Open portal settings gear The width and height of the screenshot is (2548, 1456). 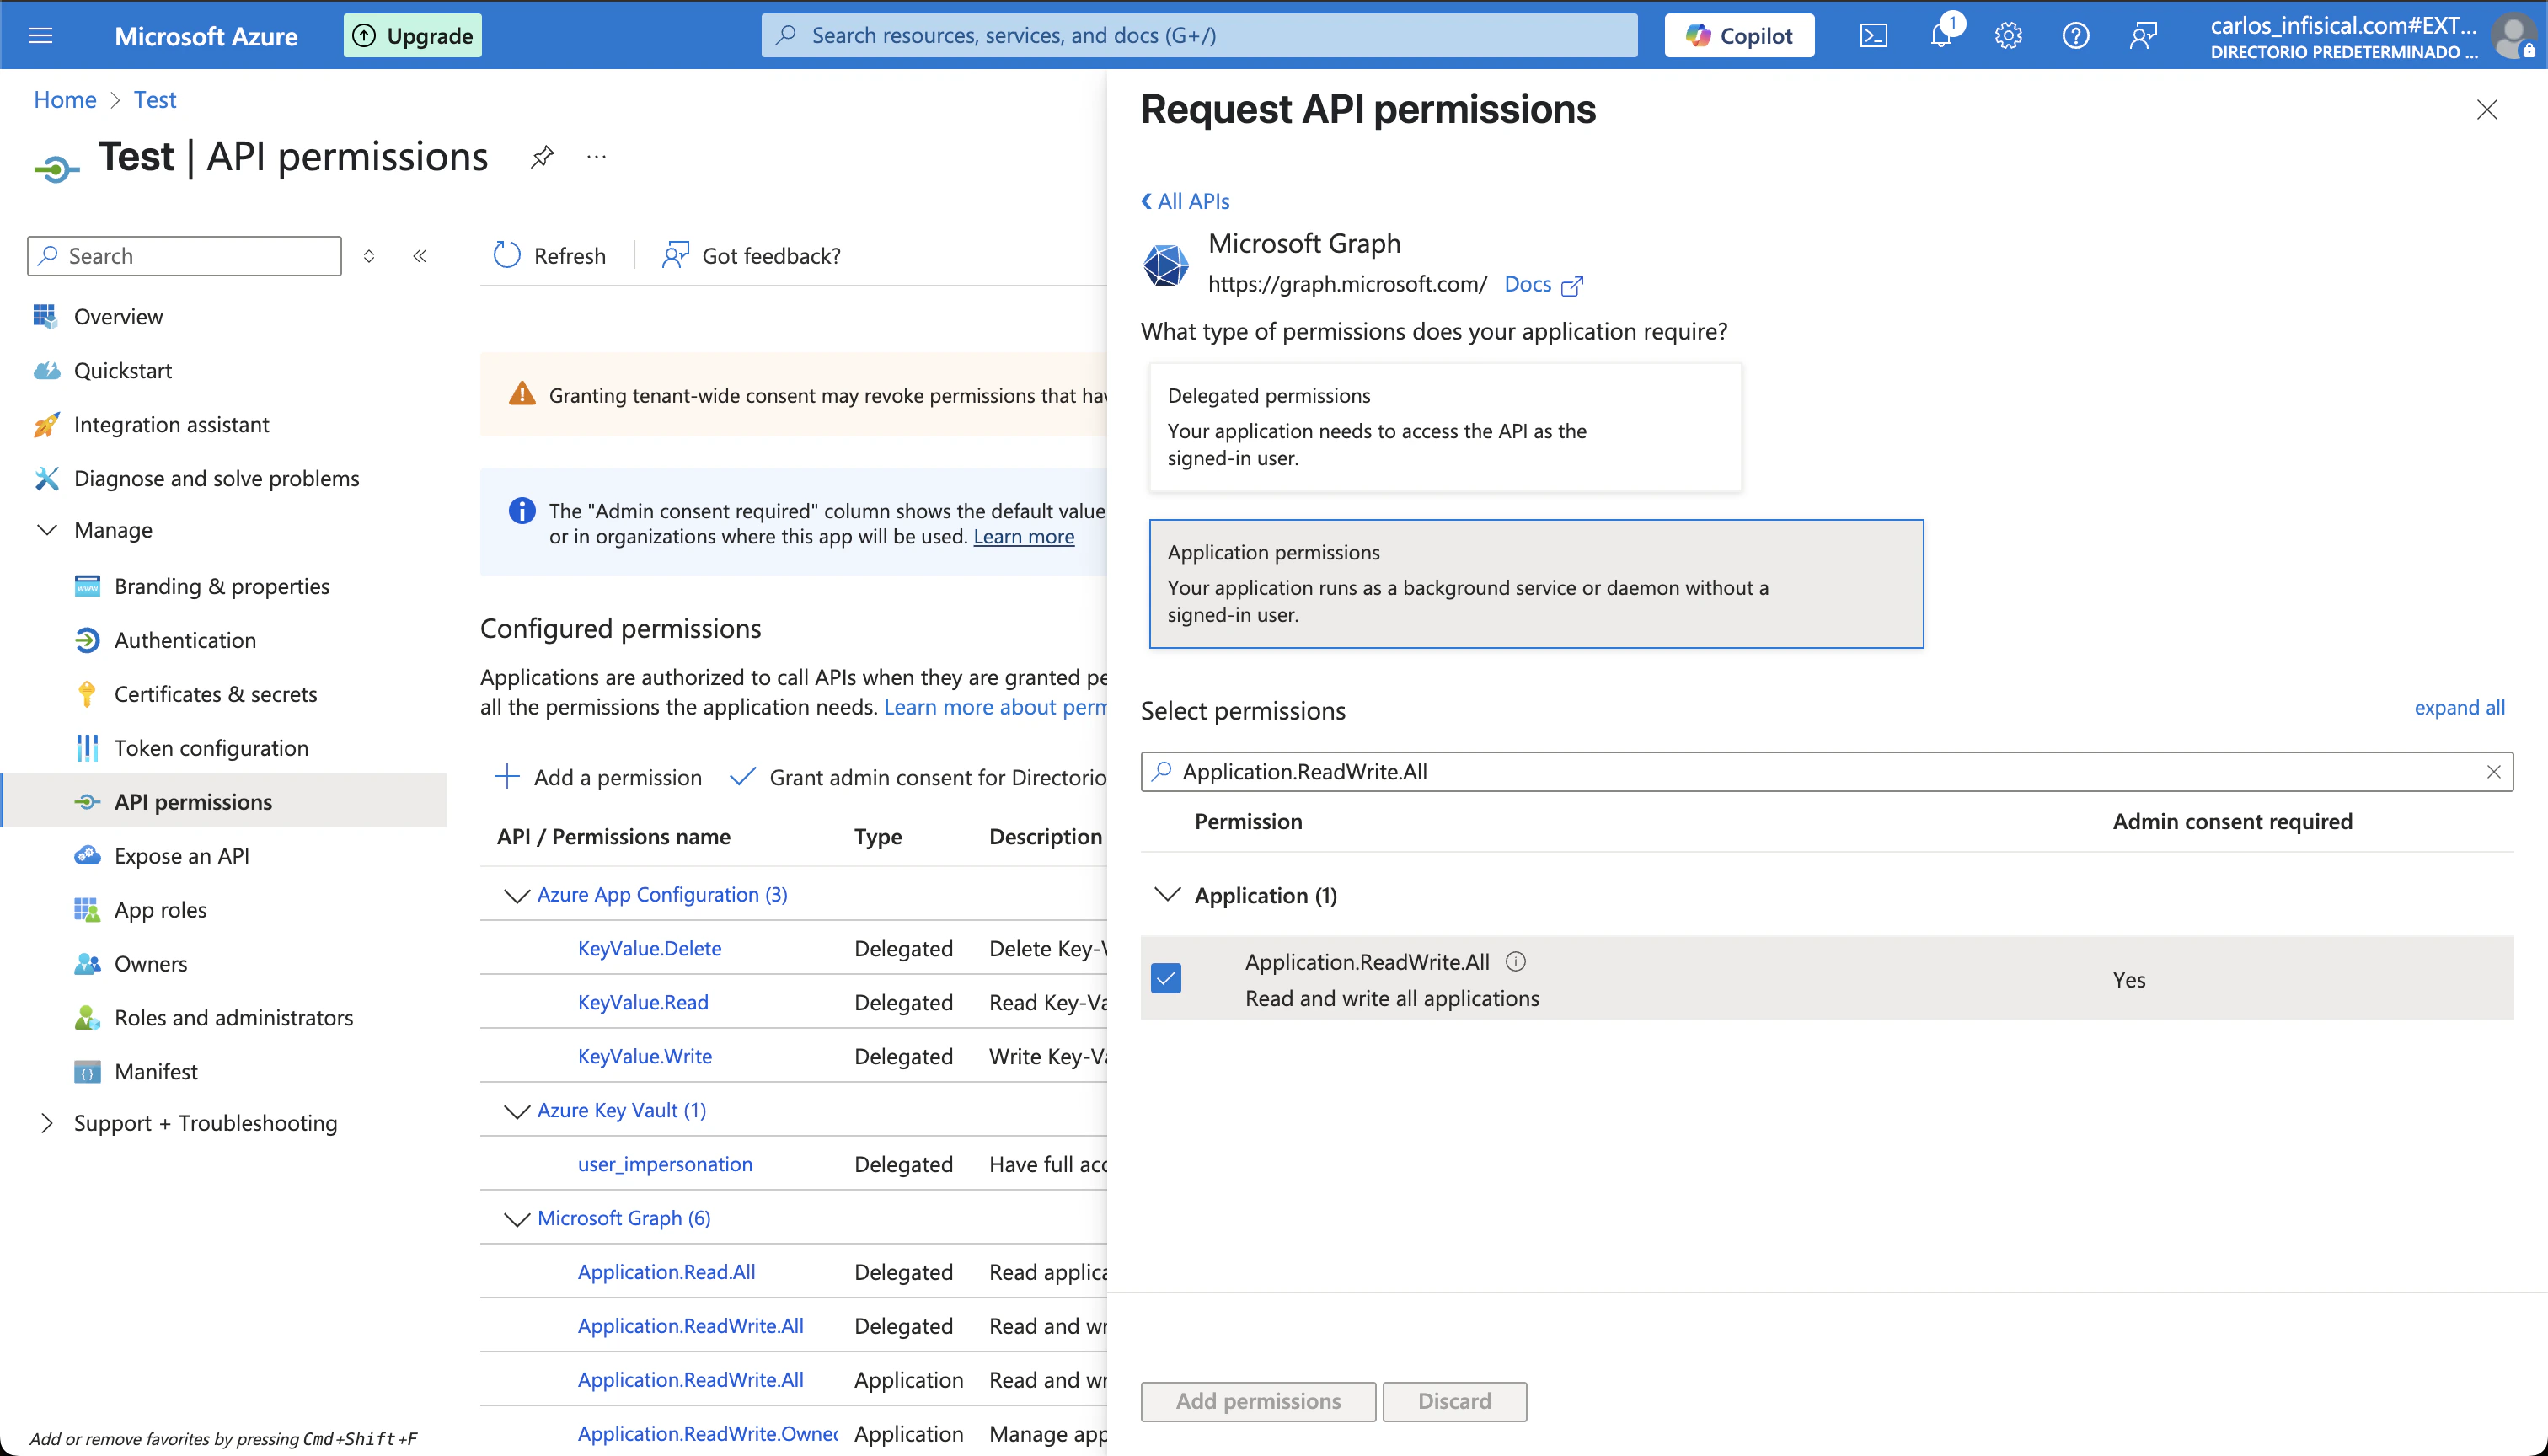point(2008,36)
